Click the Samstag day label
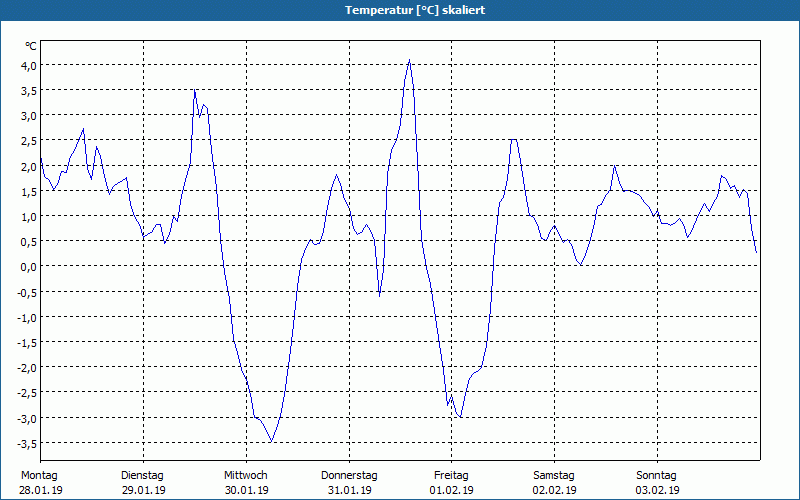The image size is (800, 500). (554, 476)
